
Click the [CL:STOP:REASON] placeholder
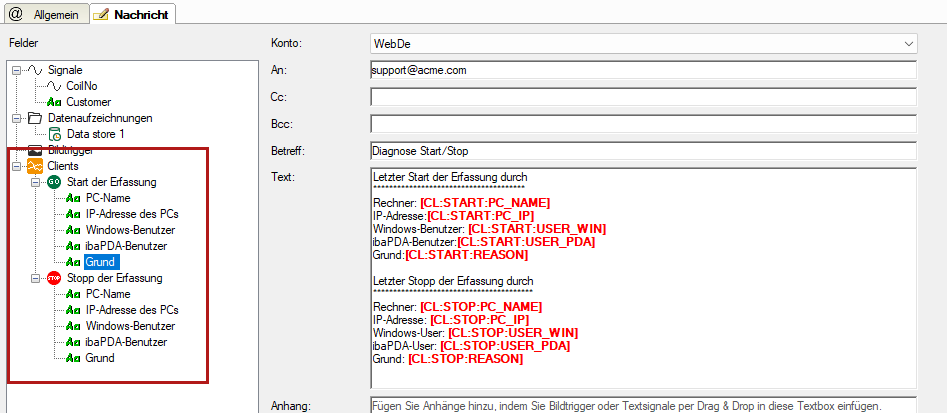(x=466, y=359)
